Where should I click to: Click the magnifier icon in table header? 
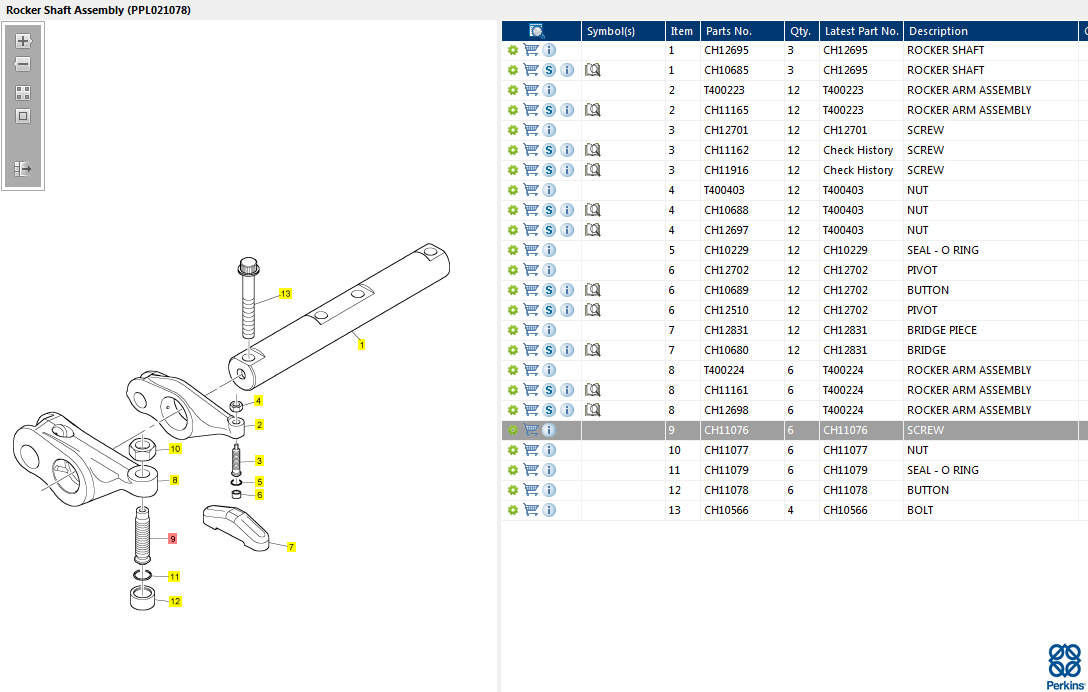click(537, 31)
